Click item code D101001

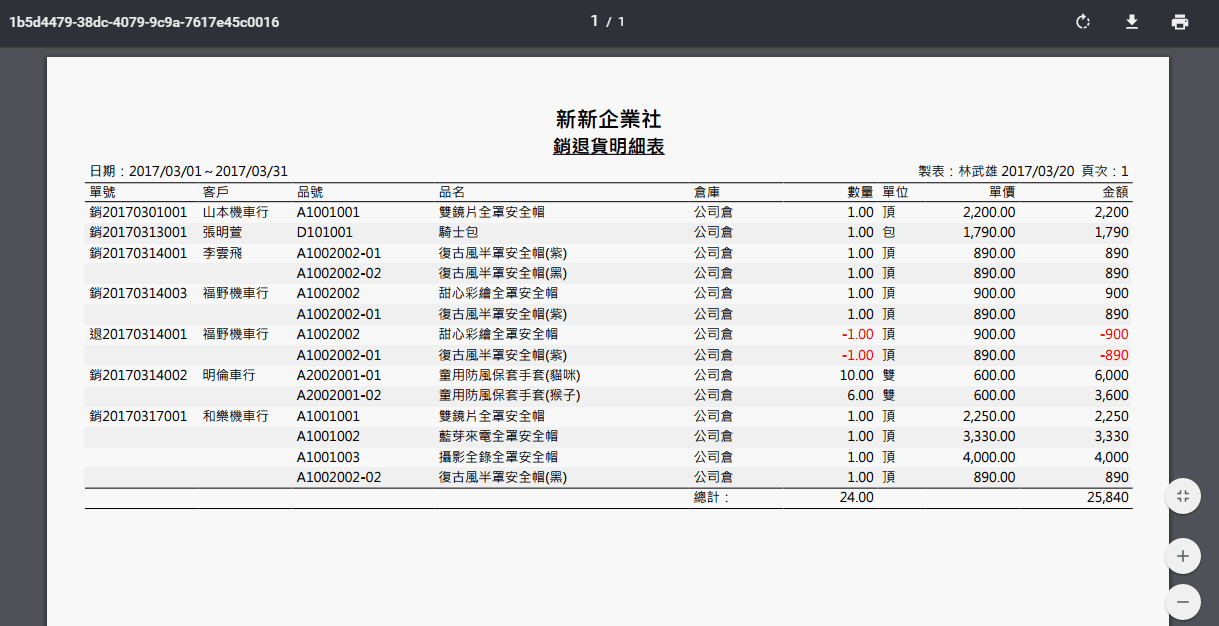coord(325,233)
